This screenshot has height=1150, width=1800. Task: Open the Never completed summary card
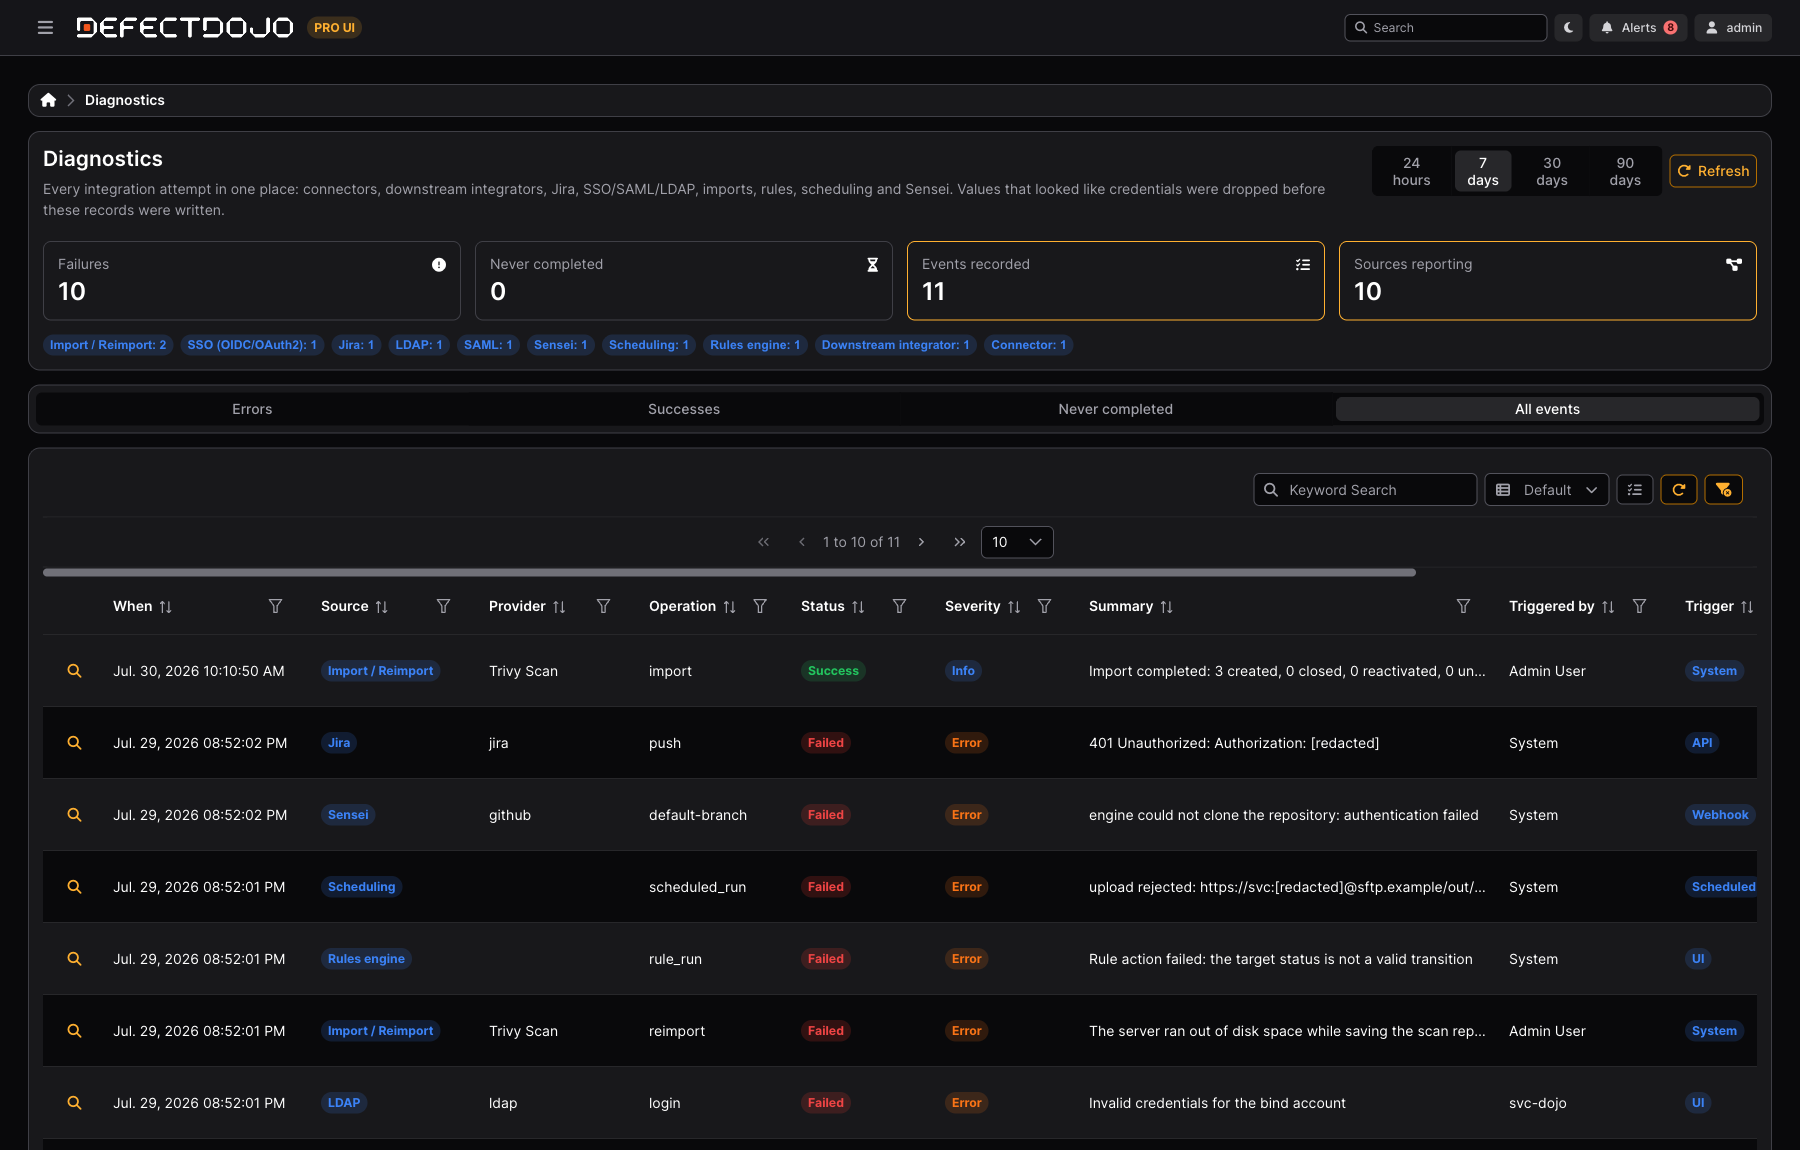[684, 280]
